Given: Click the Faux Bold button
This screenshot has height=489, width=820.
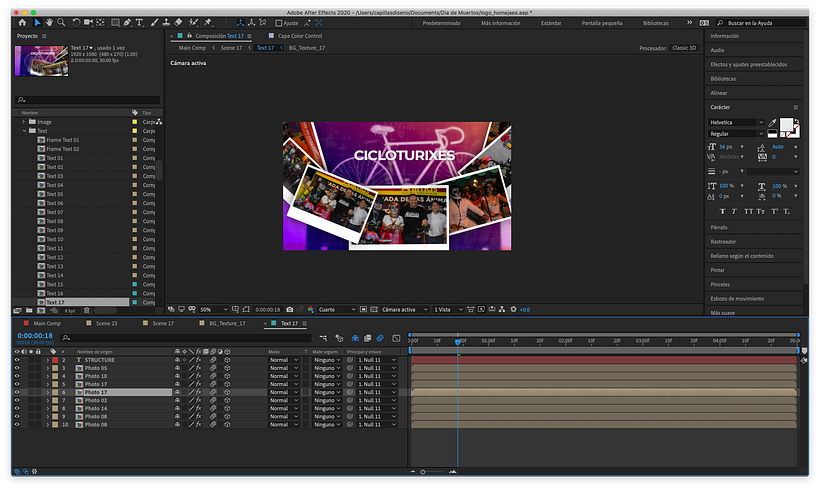Looking at the screenshot, I should click(x=722, y=211).
